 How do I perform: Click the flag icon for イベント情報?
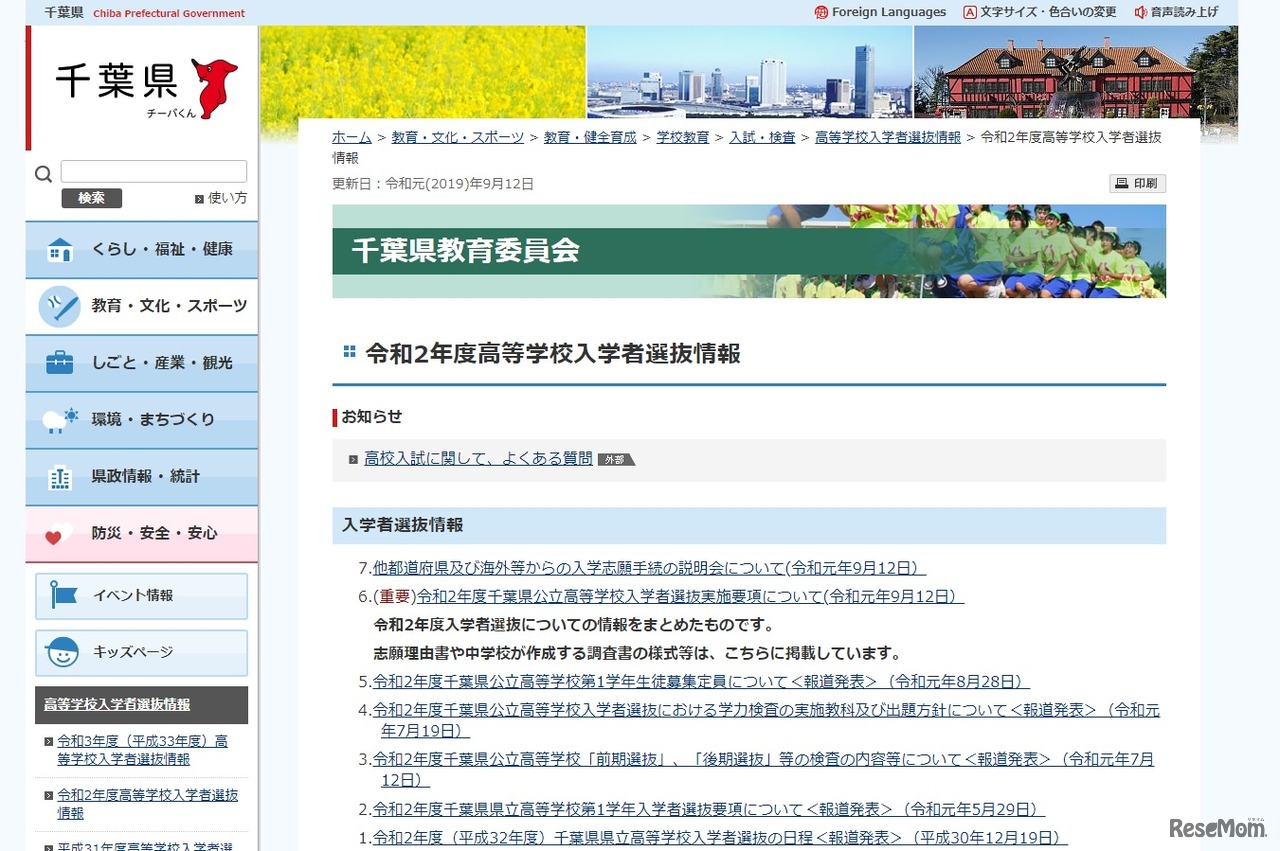(63, 596)
